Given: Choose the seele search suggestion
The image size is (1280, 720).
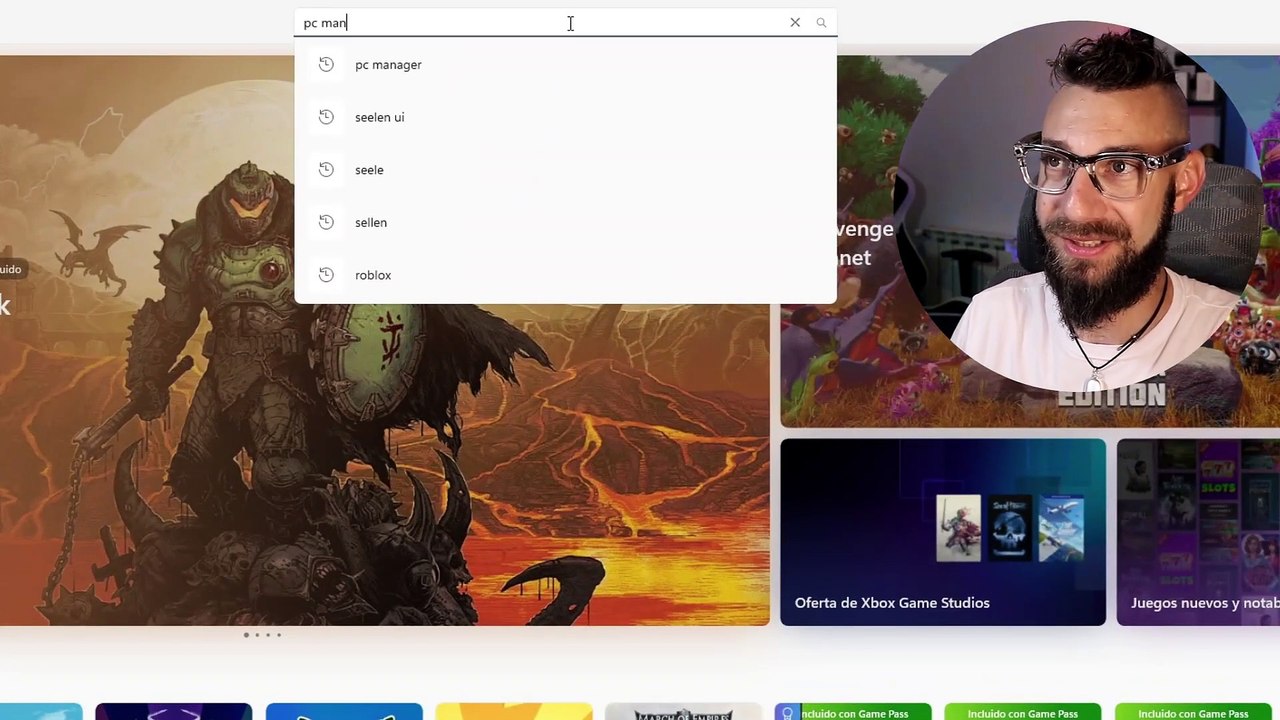Looking at the screenshot, I should pos(565,170).
